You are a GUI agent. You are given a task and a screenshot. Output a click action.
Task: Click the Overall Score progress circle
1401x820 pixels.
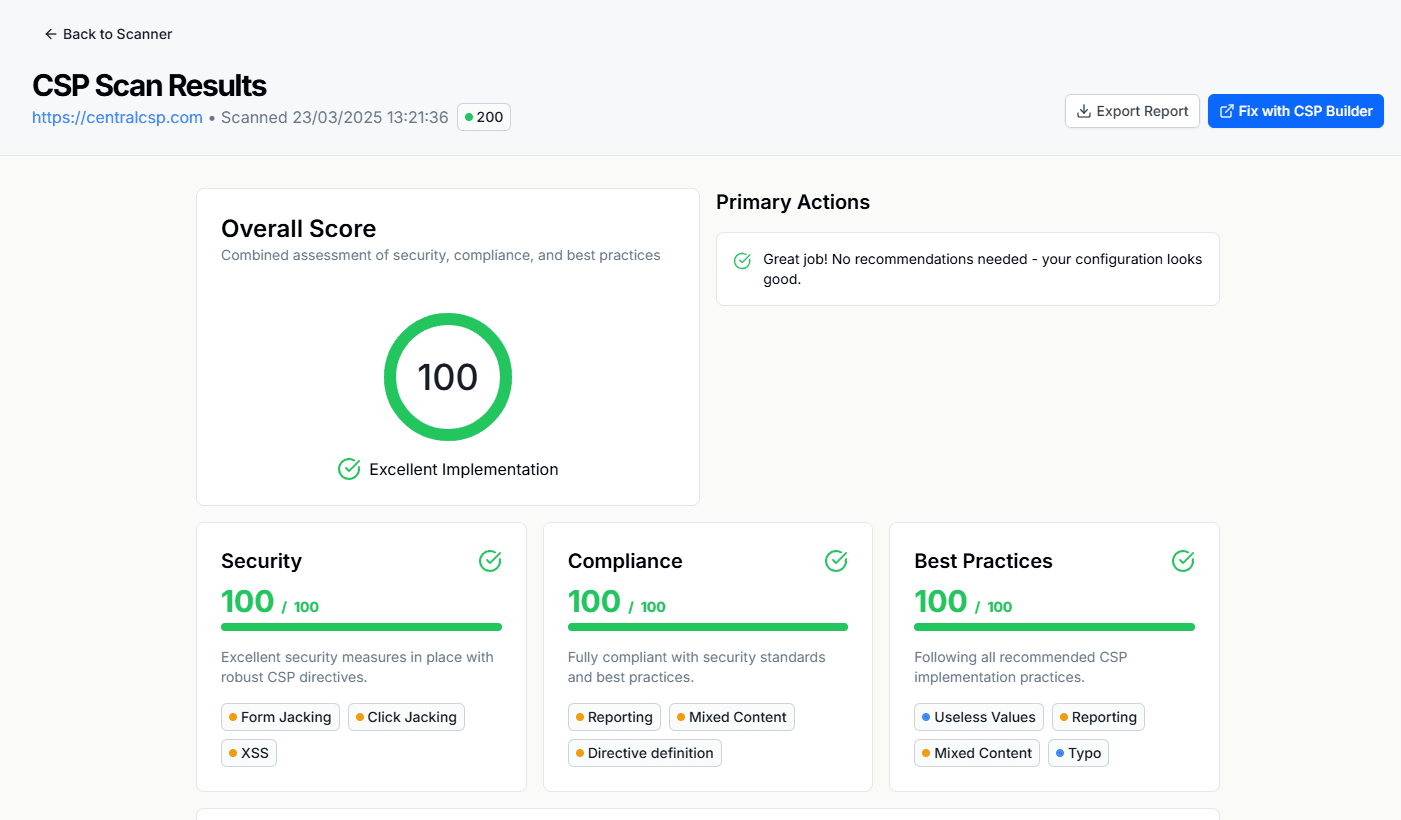[447, 377]
